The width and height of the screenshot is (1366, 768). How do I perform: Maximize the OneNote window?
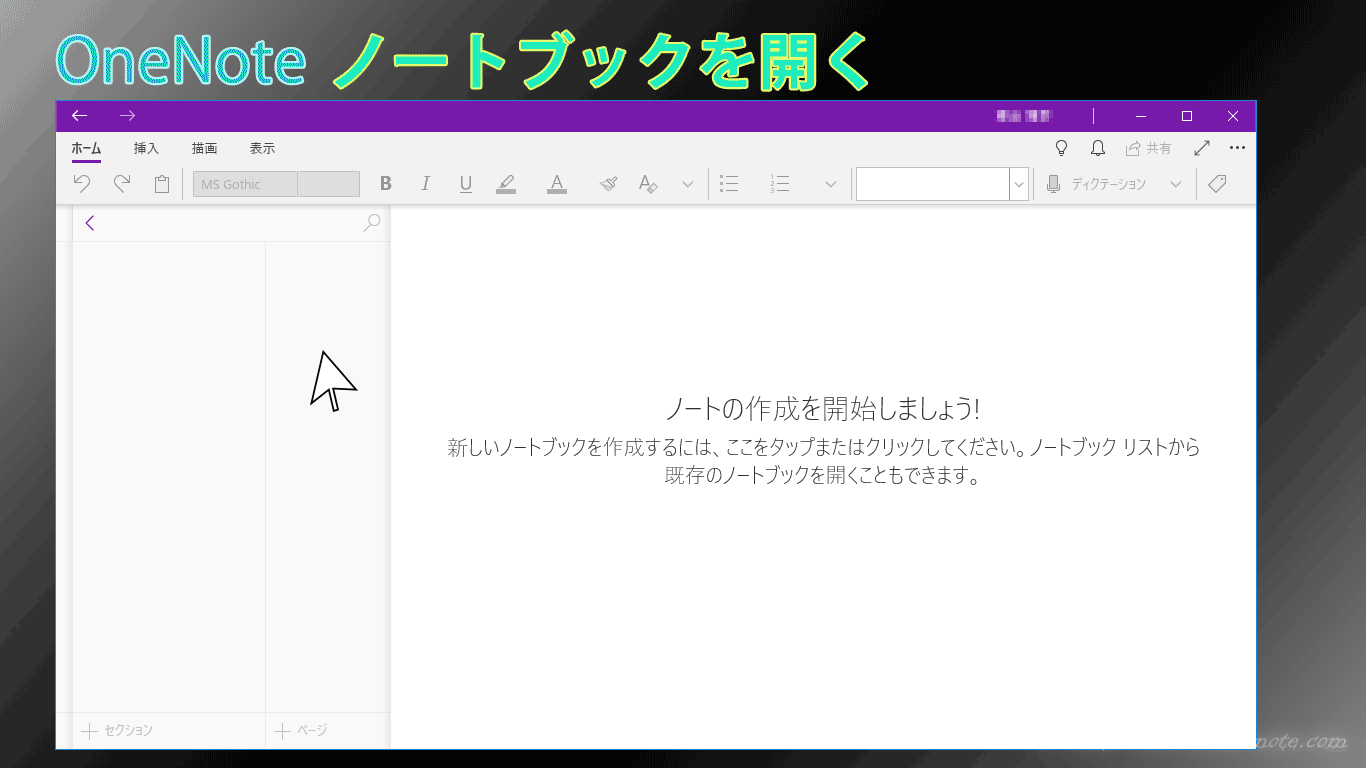point(1187,116)
